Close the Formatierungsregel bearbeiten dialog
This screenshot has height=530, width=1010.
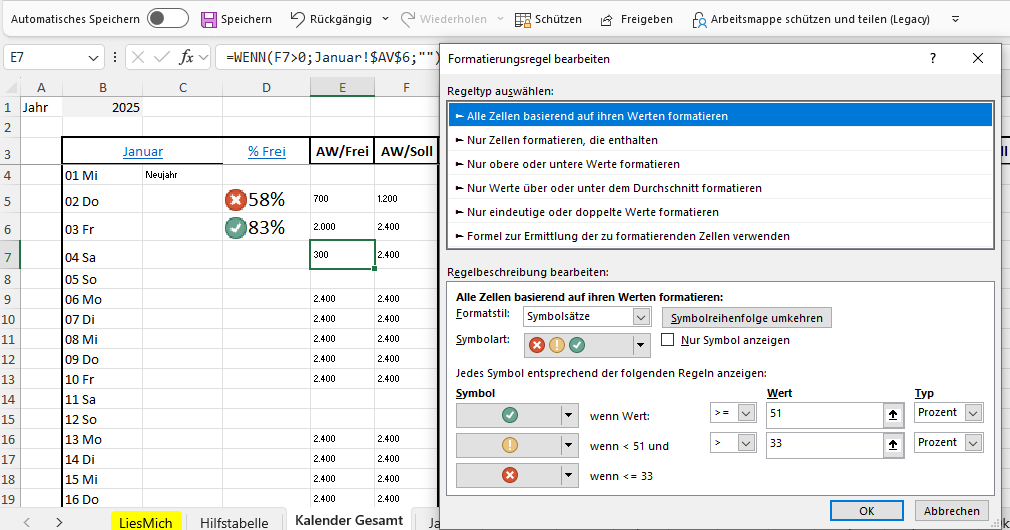978,59
